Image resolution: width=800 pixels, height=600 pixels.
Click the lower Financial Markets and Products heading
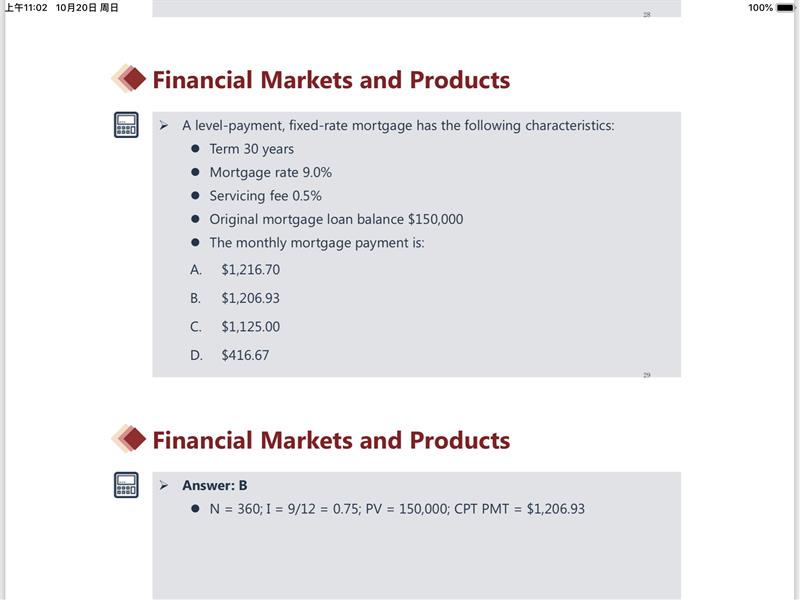pos(331,440)
